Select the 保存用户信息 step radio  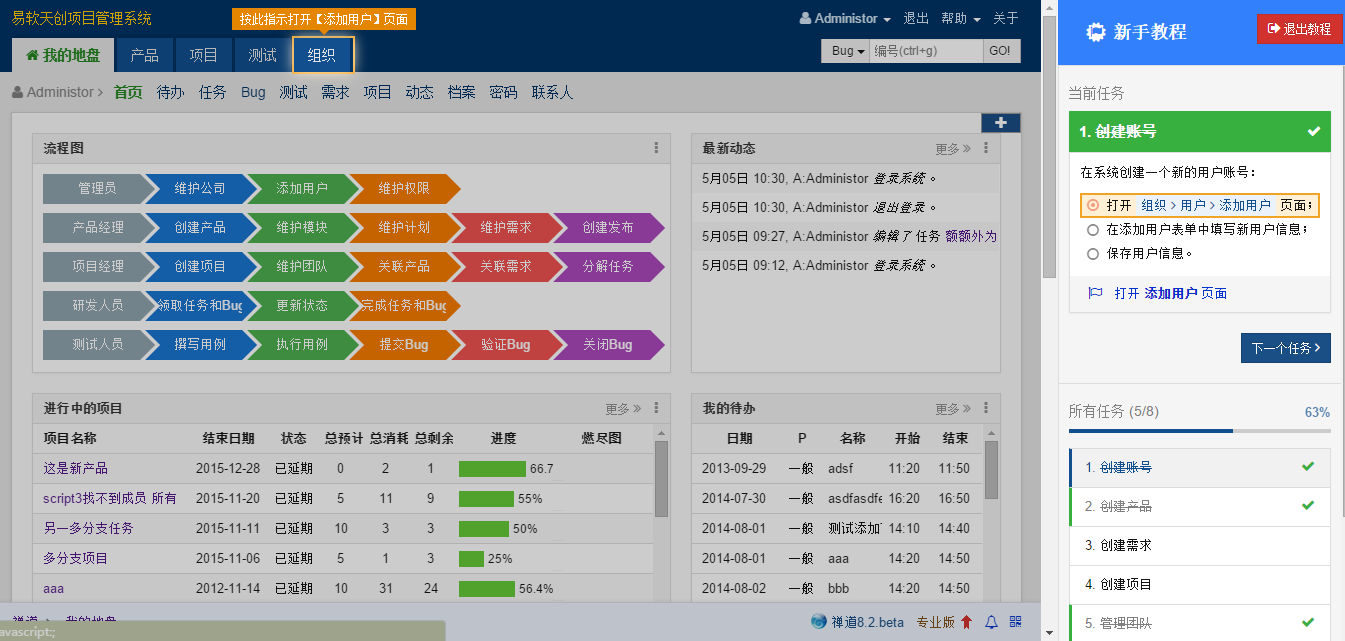[1093, 253]
